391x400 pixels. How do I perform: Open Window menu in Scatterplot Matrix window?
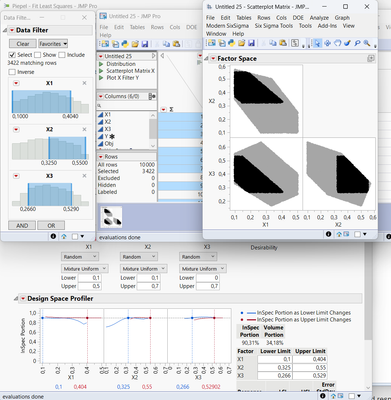216,34
